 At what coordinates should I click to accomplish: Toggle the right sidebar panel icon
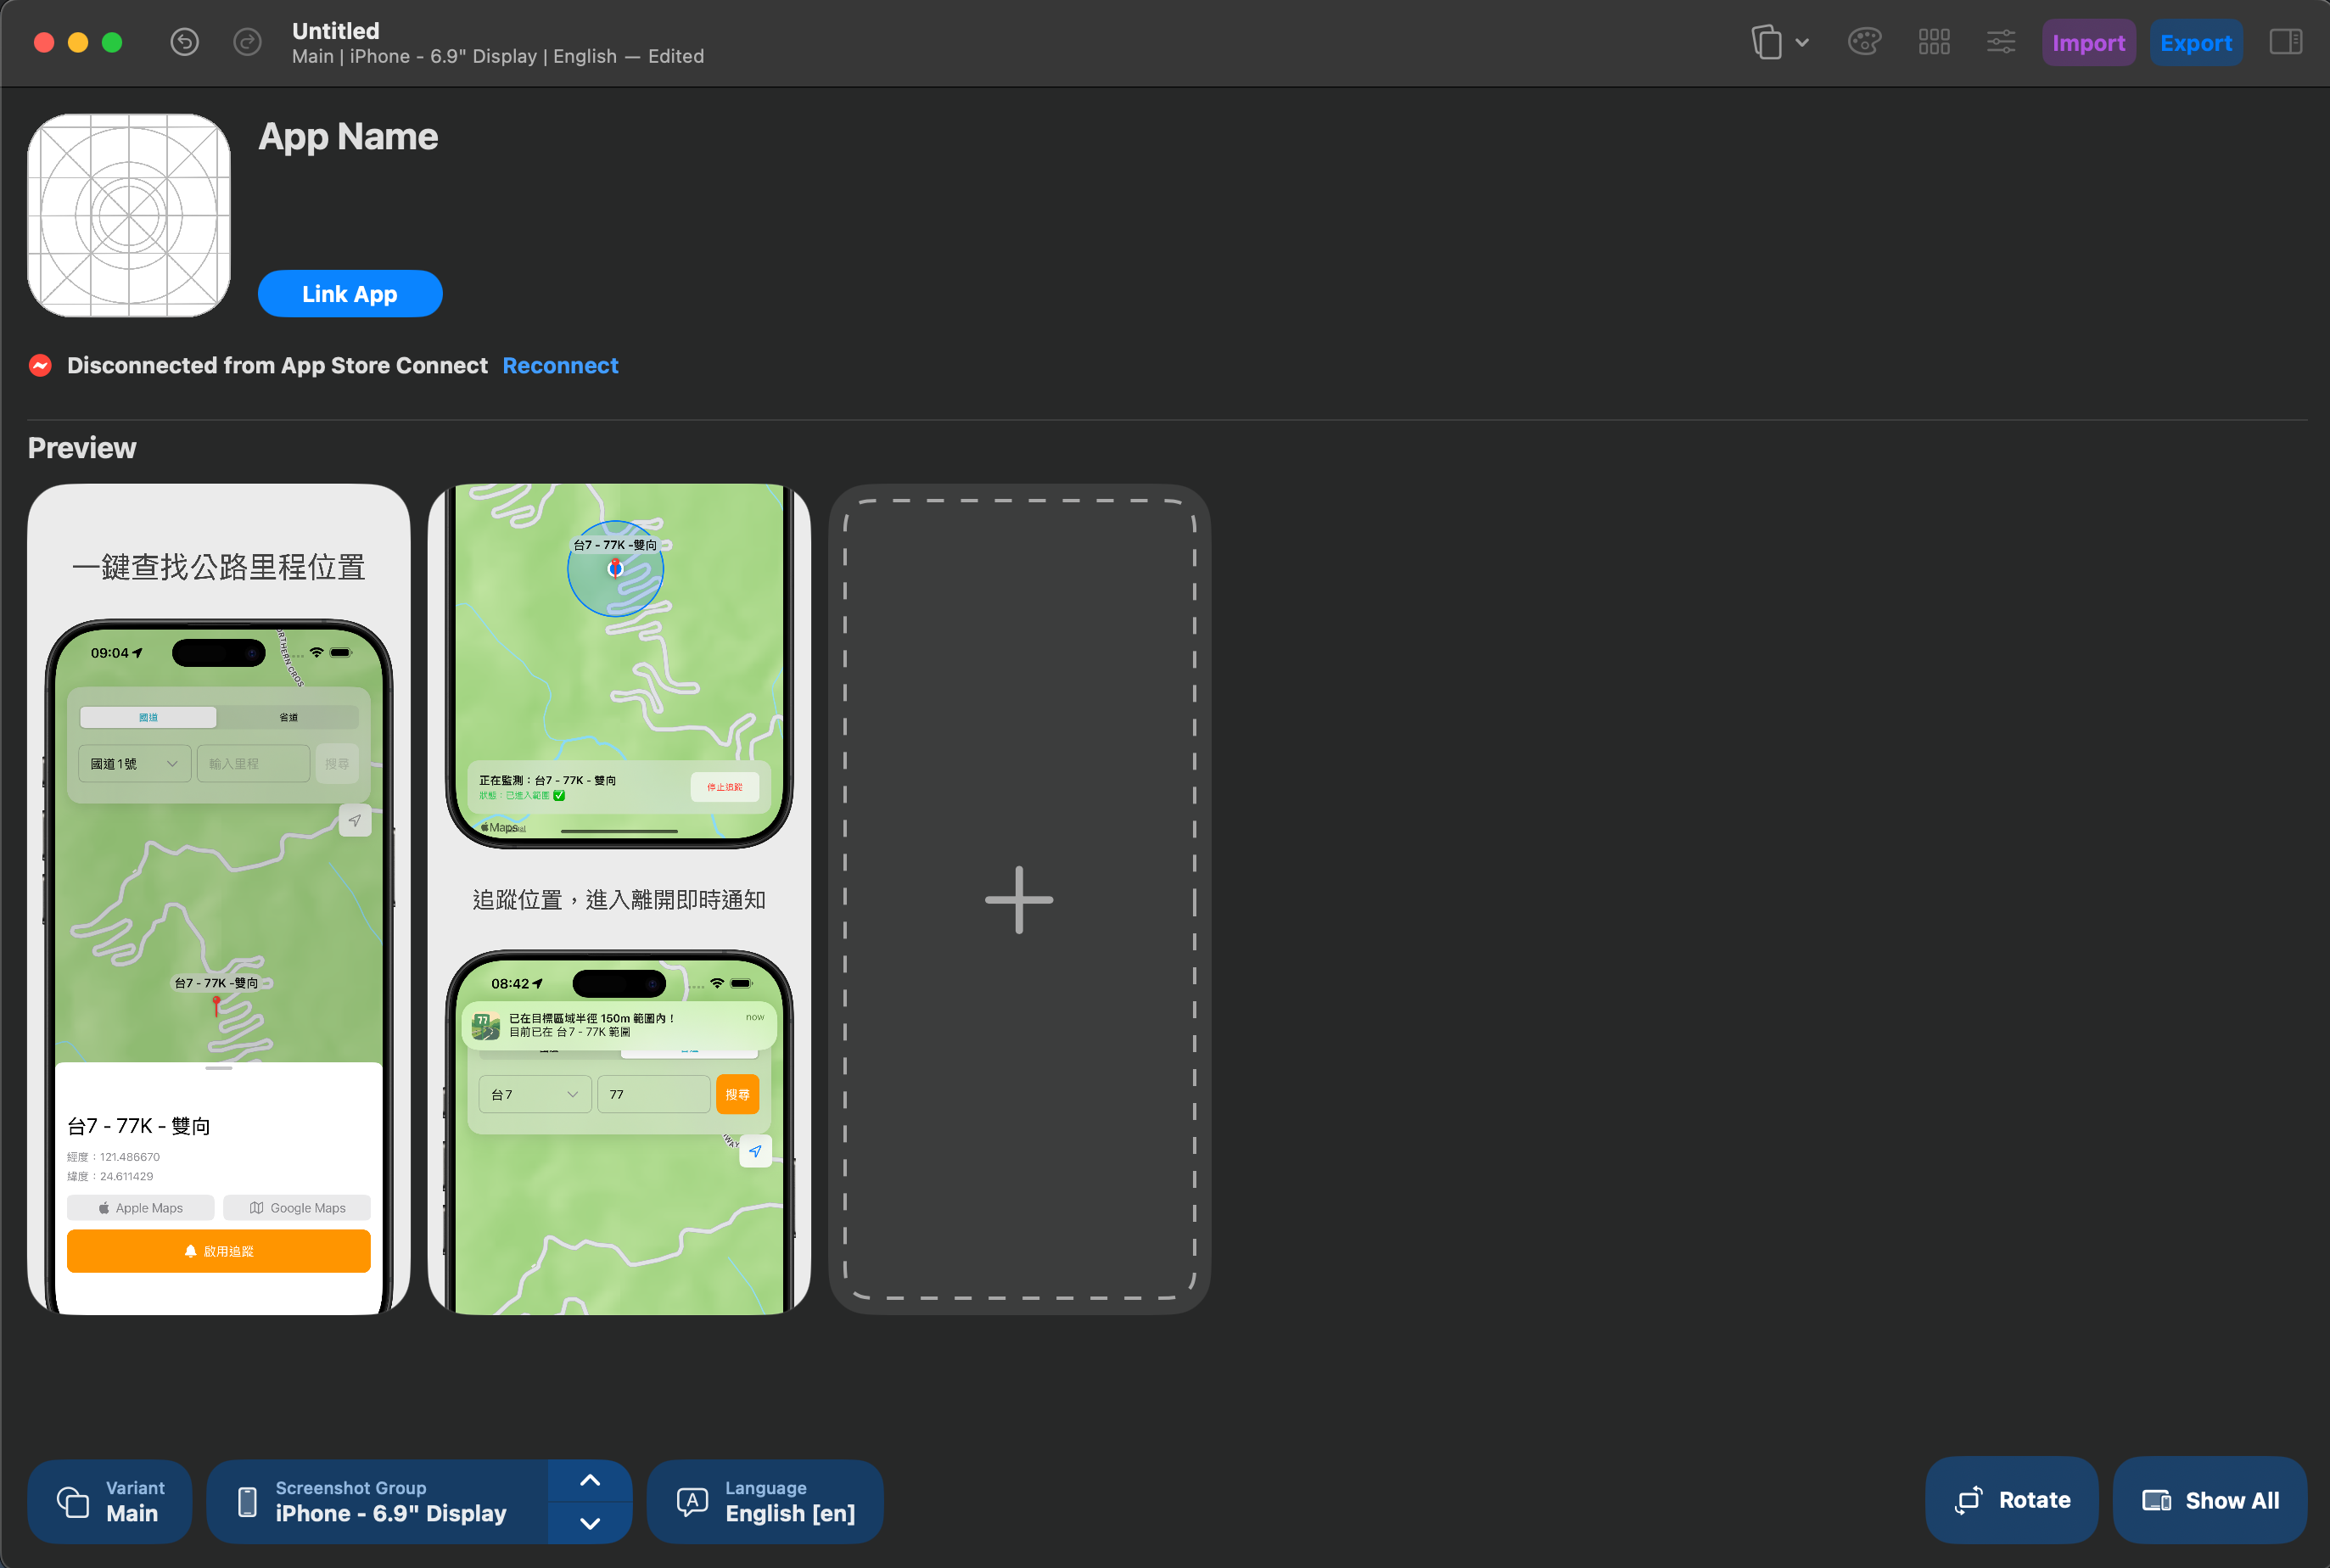pos(2285,42)
